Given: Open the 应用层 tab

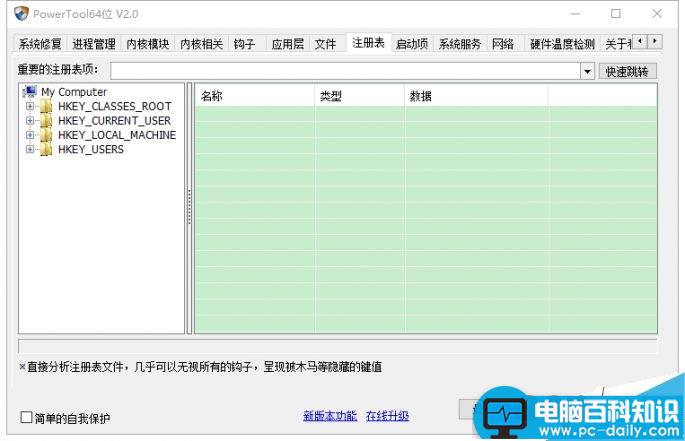Looking at the screenshot, I should click(x=287, y=44).
